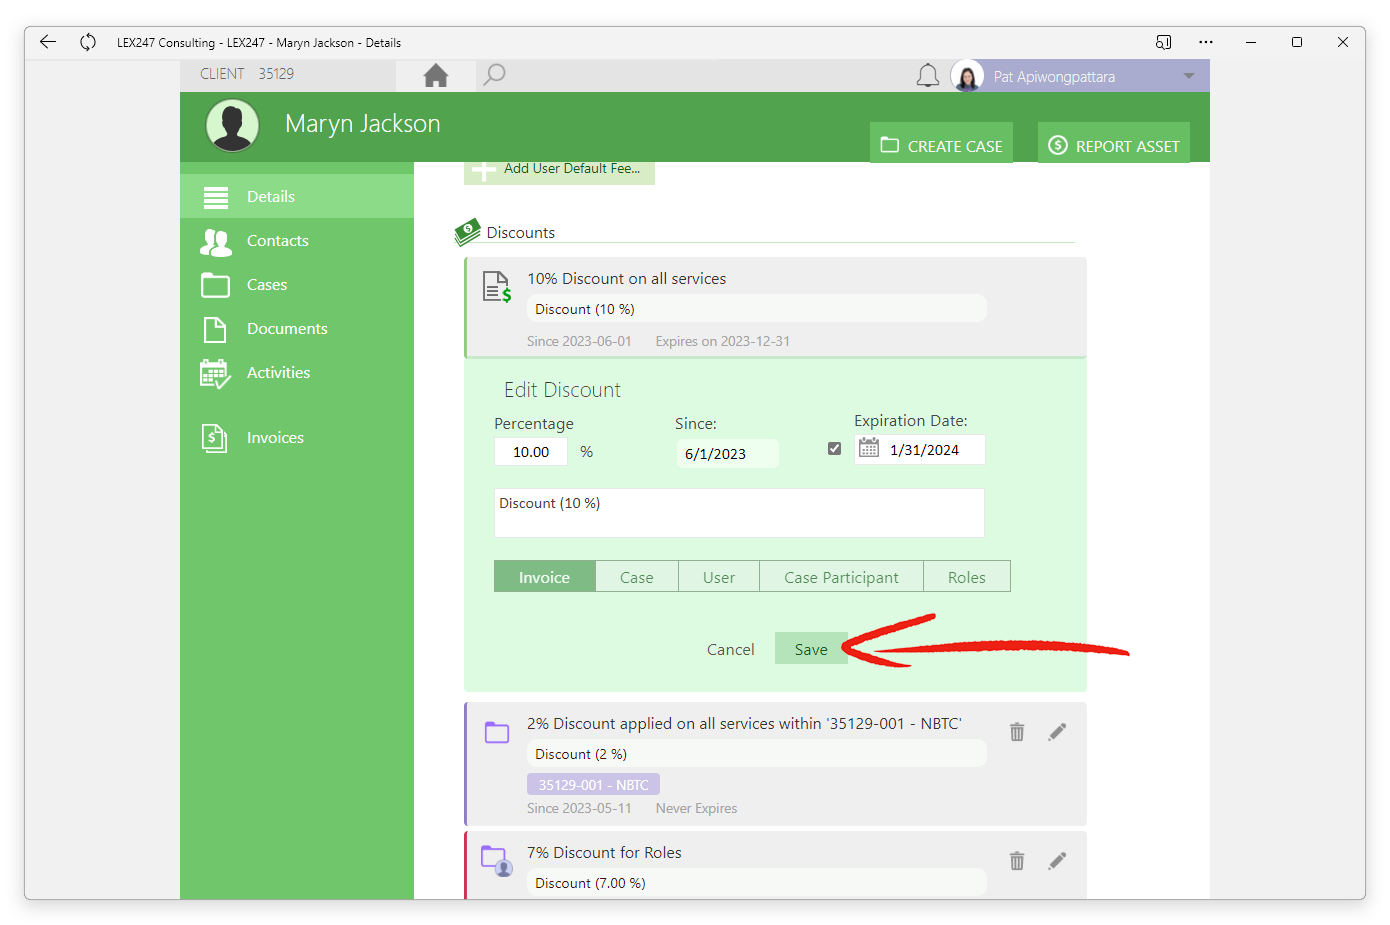Click the Percentage input field
Viewport: 1390px width, 925px height.
(531, 452)
